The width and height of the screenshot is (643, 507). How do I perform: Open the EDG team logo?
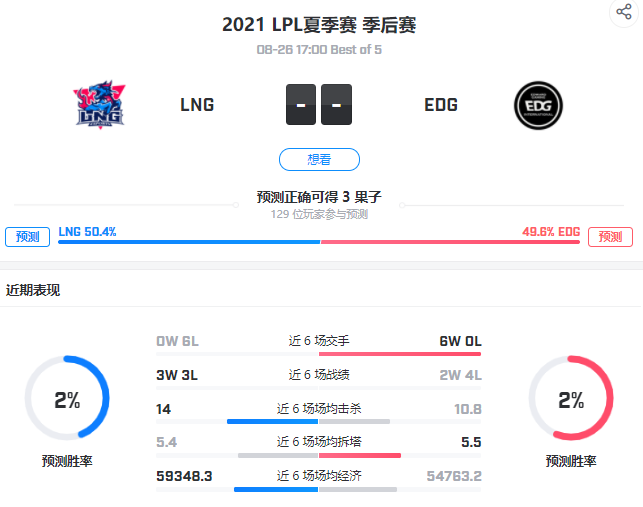coord(538,105)
